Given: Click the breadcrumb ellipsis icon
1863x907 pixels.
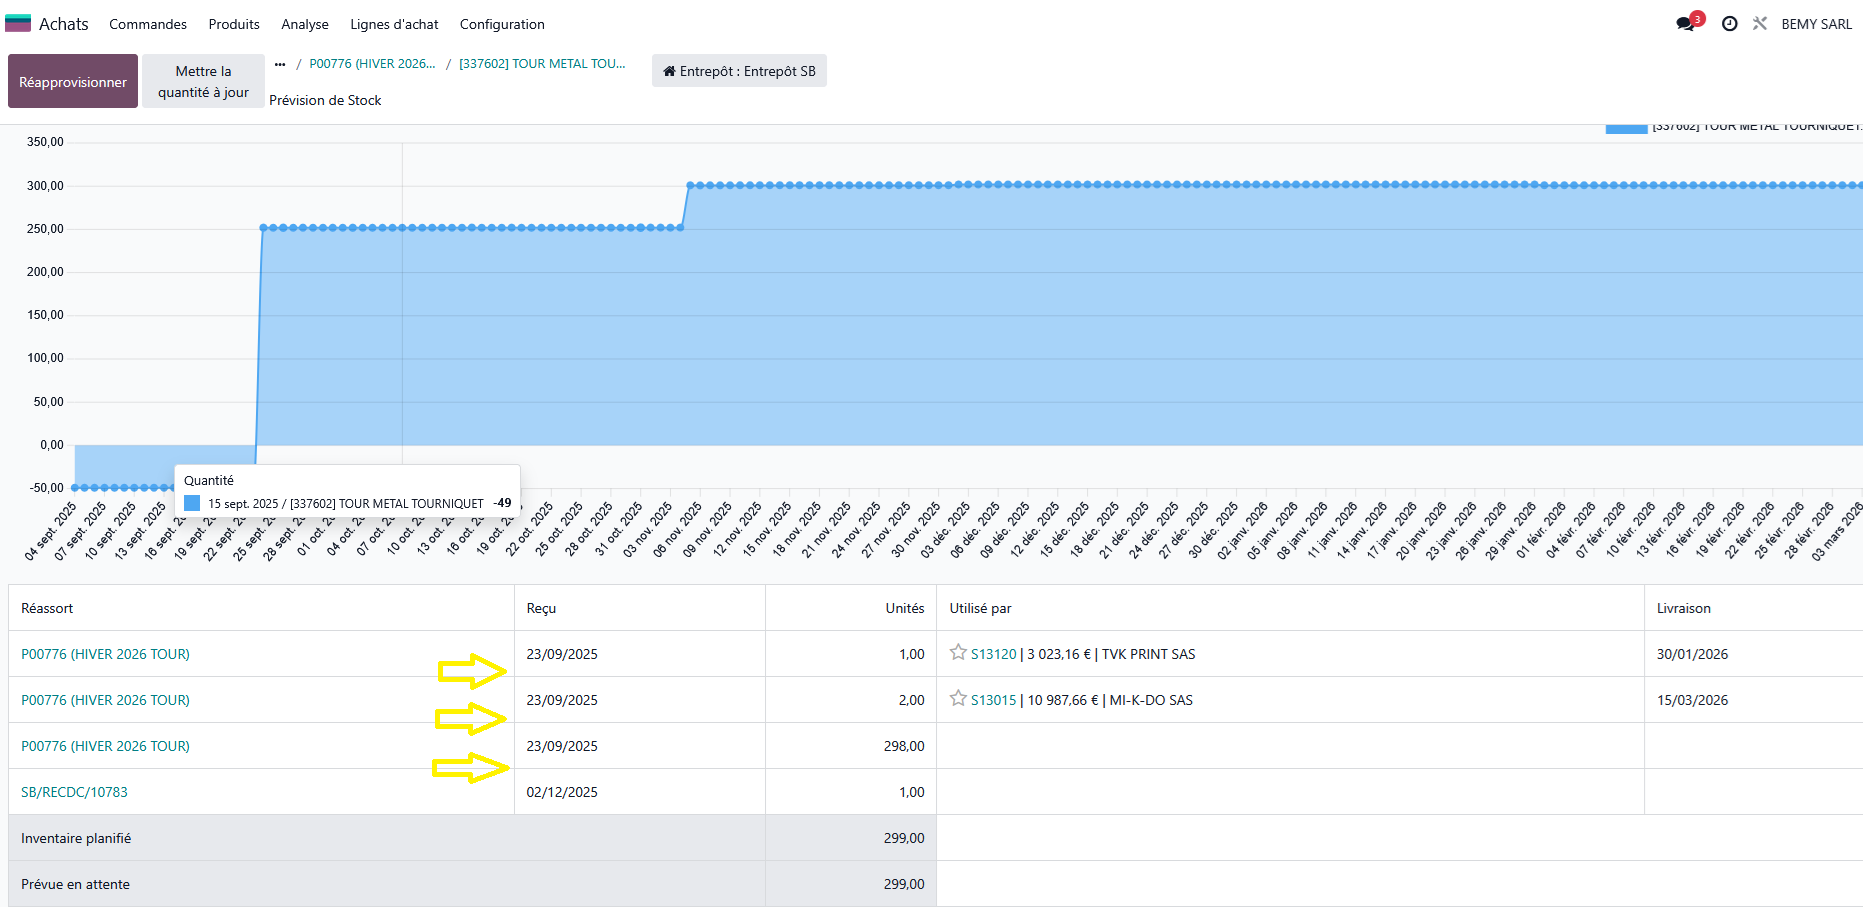Looking at the screenshot, I should coord(280,64).
